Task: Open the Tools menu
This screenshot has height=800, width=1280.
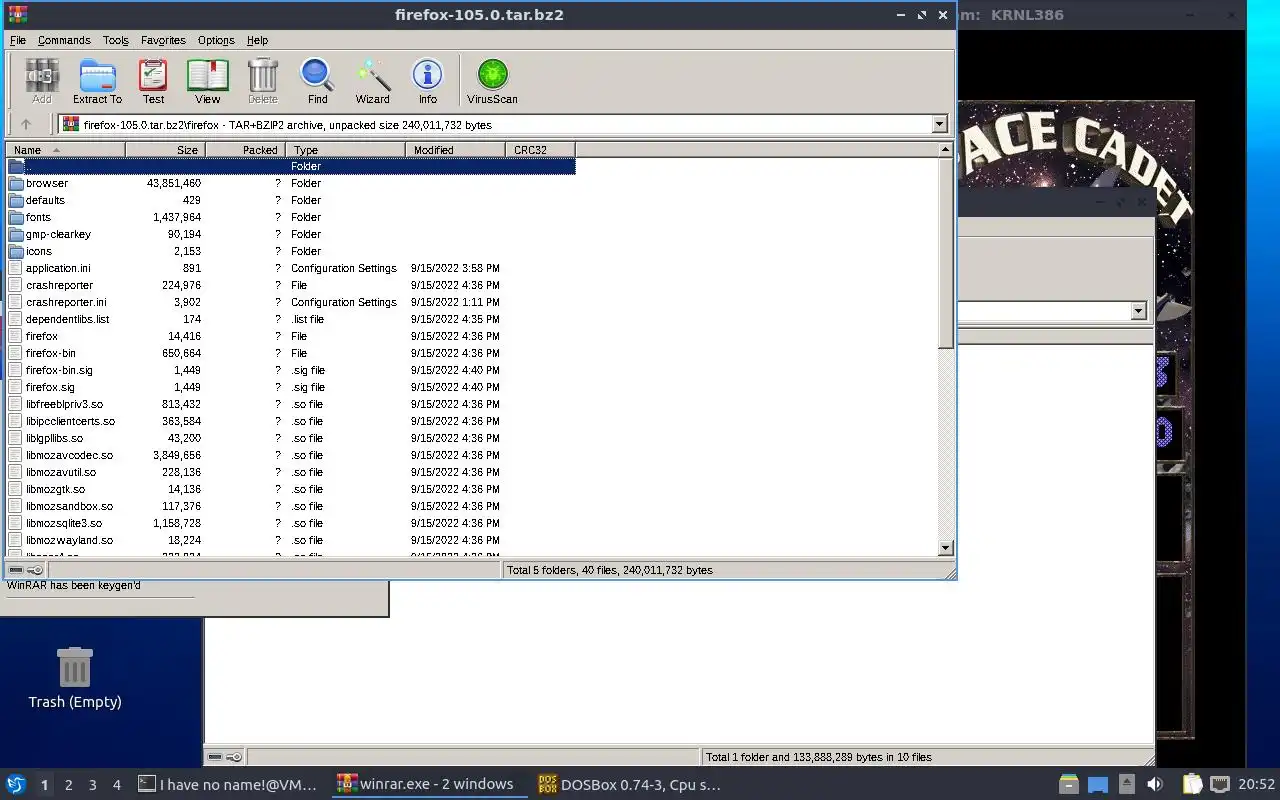Action: click(x=116, y=40)
